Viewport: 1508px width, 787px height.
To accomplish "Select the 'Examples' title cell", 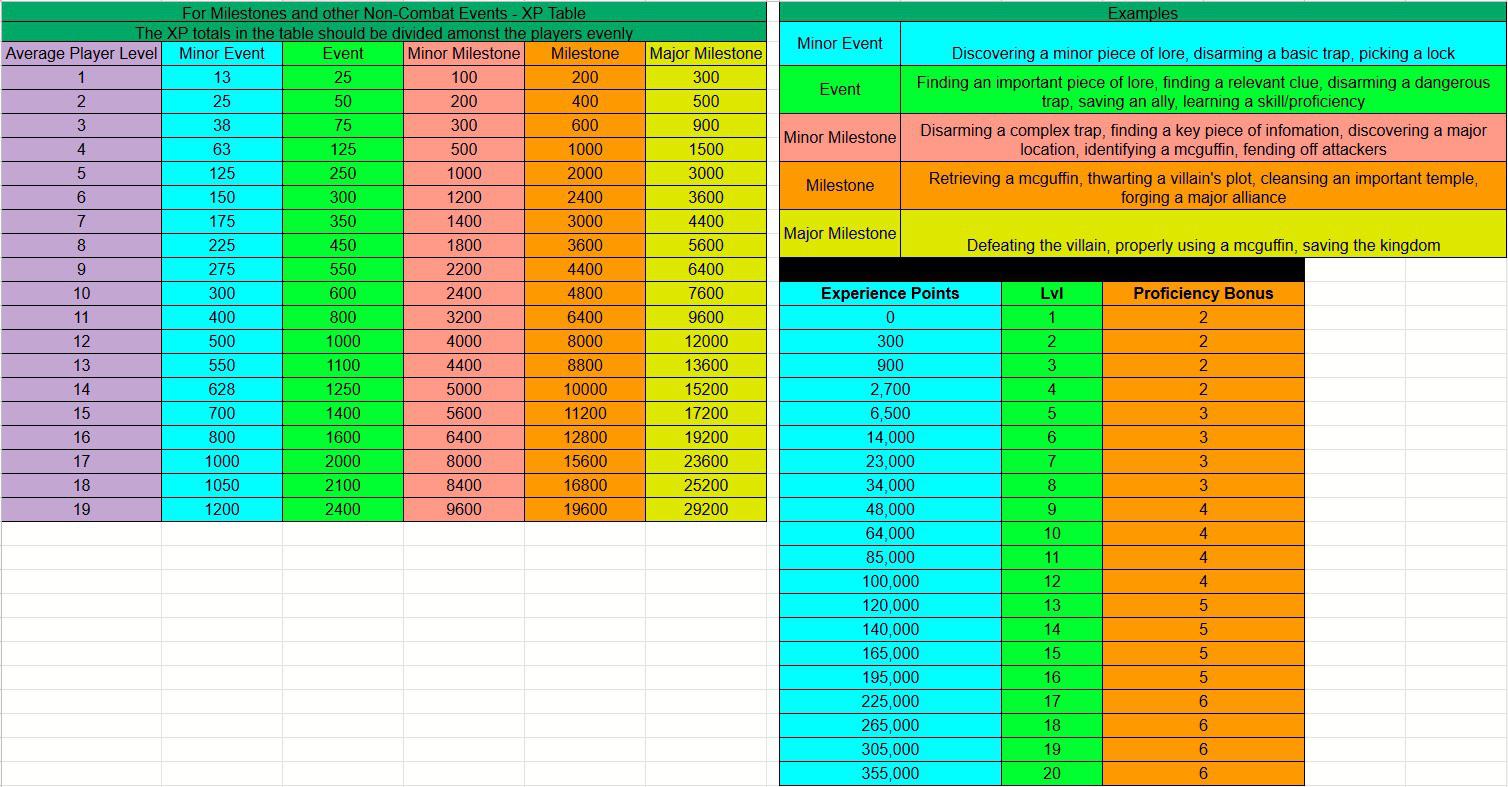I will point(1143,12).
